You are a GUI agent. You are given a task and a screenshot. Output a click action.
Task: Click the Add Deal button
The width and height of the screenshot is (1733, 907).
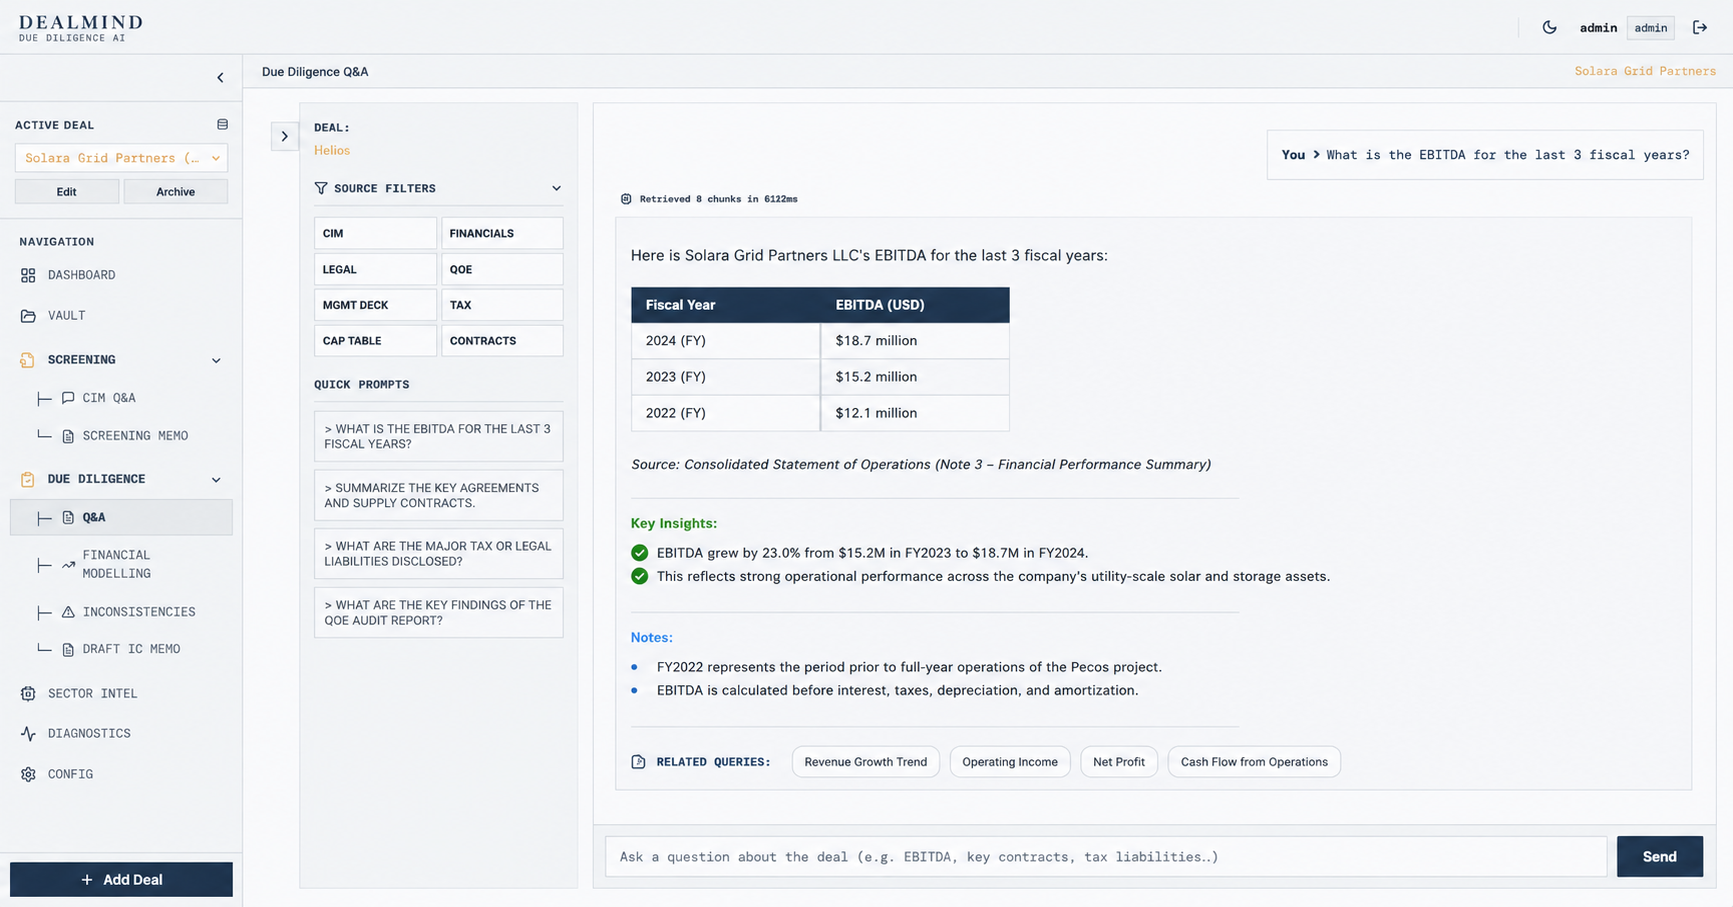(x=121, y=880)
